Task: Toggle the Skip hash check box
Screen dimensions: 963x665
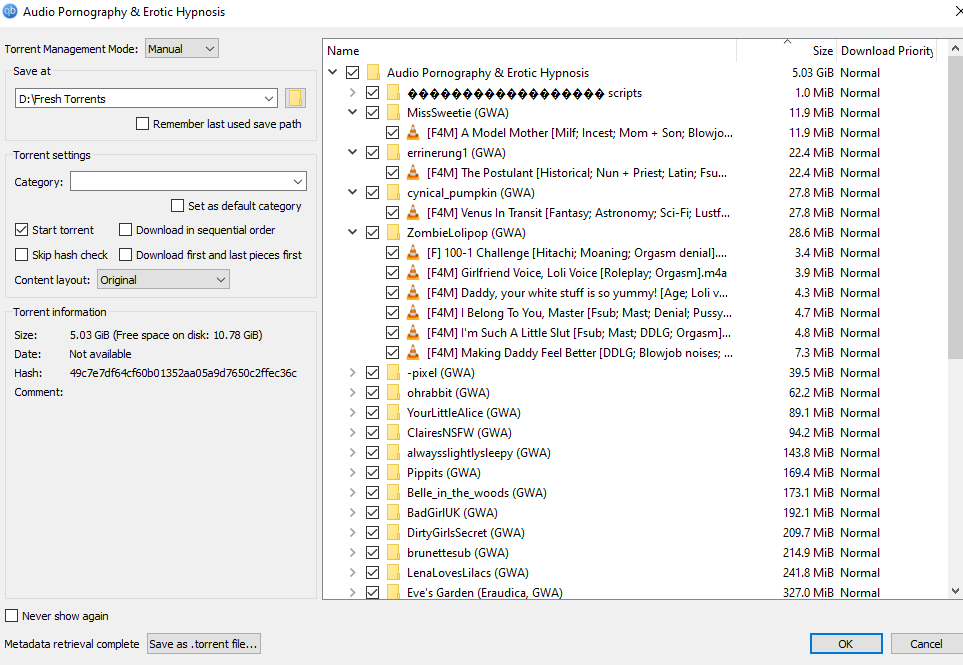Action: 21,254
